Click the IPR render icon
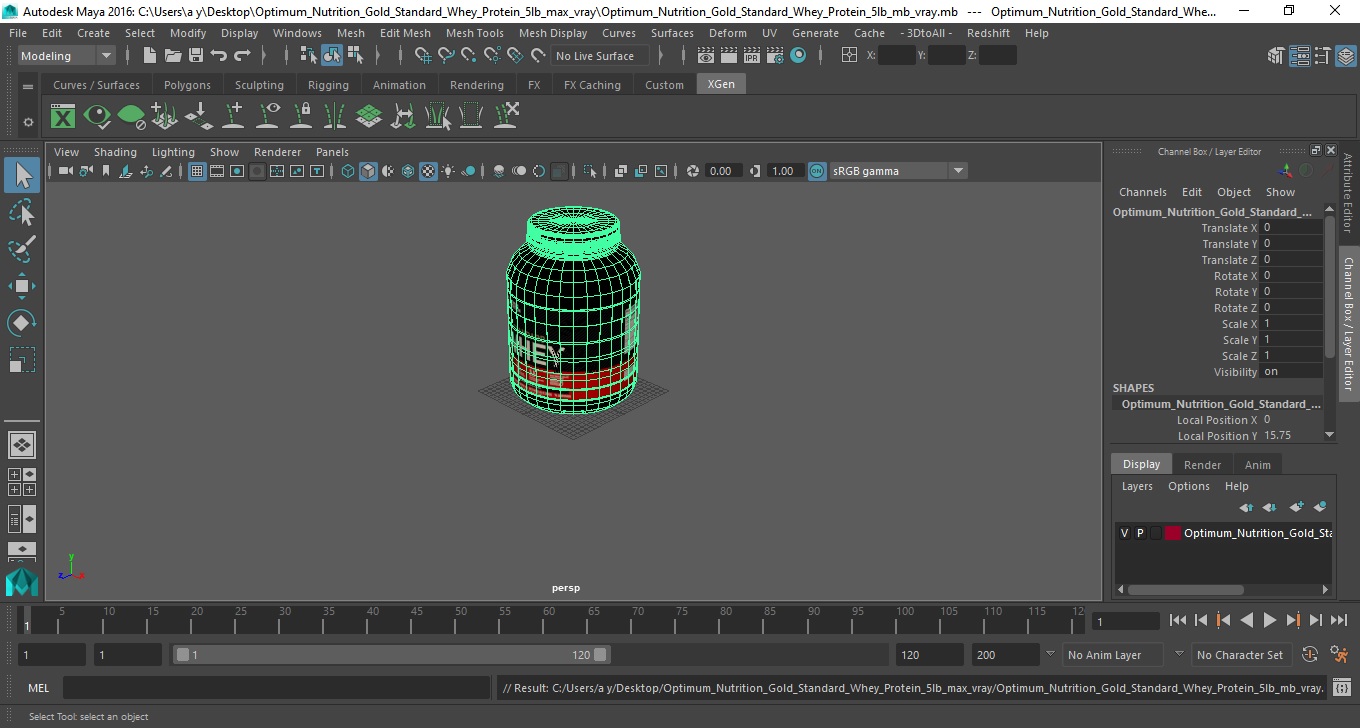The image size is (1360, 728). [x=752, y=56]
